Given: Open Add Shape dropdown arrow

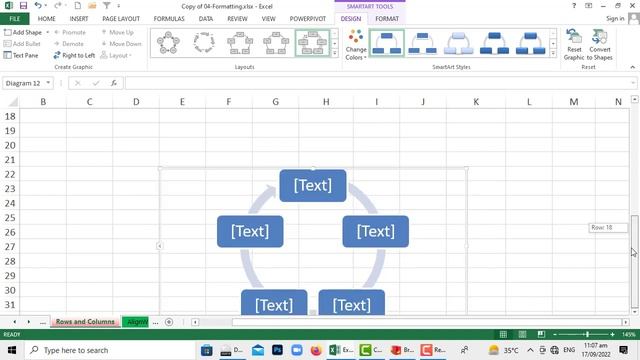Looking at the screenshot, I should (x=47, y=32).
